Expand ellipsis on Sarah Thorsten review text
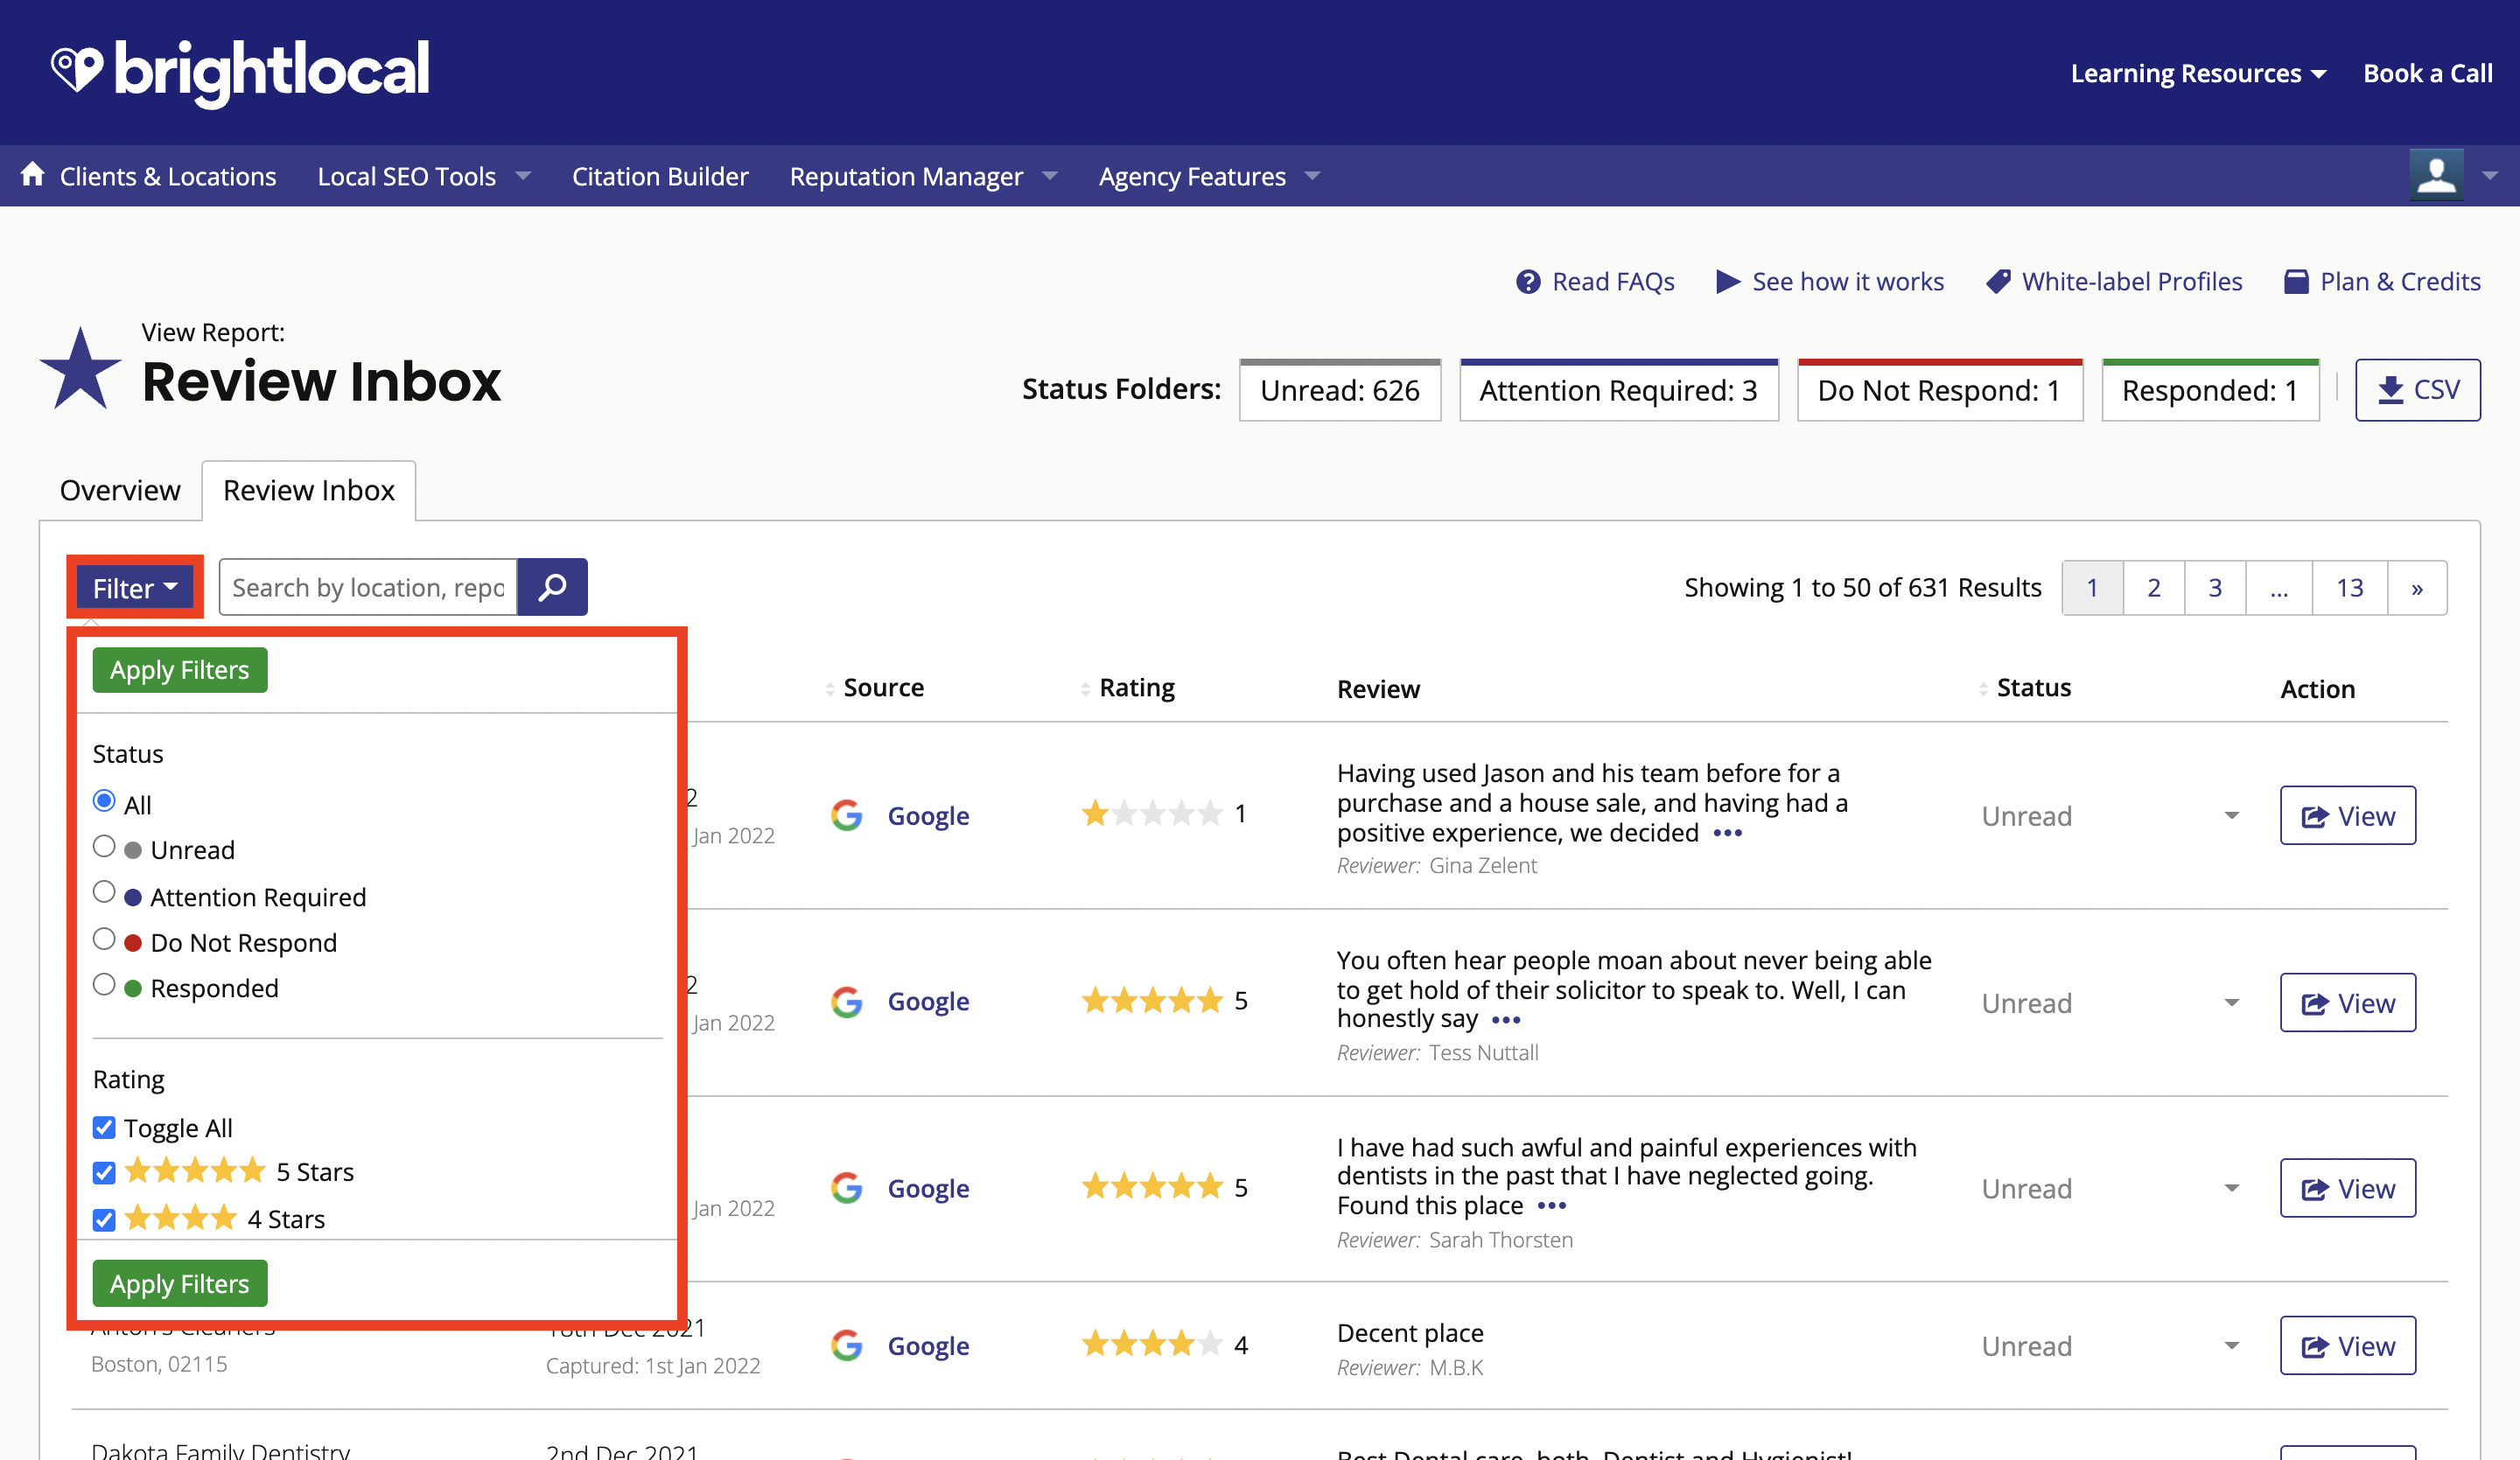Viewport: 2520px width, 1460px height. [x=1551, y=1206]
